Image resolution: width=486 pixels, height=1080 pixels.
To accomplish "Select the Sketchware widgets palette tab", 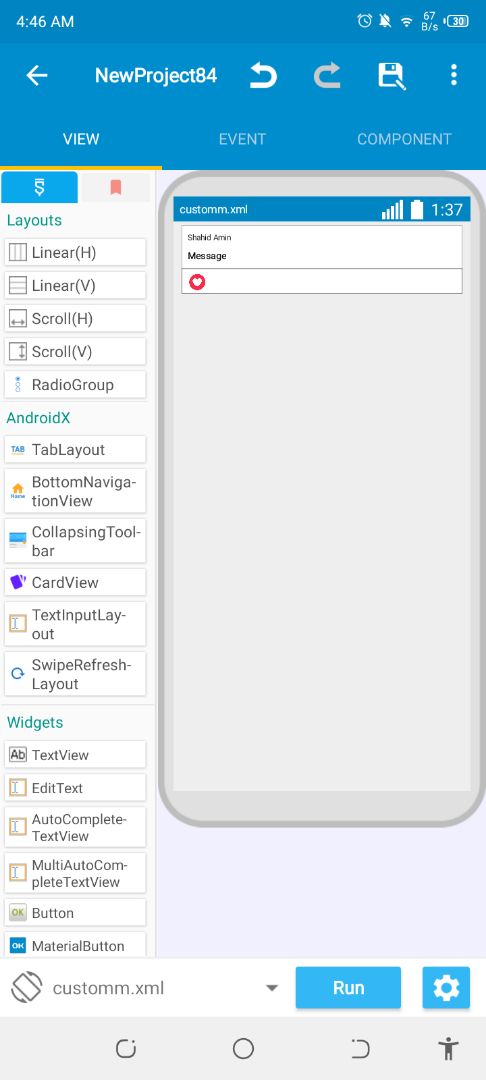I will (40, 187).
